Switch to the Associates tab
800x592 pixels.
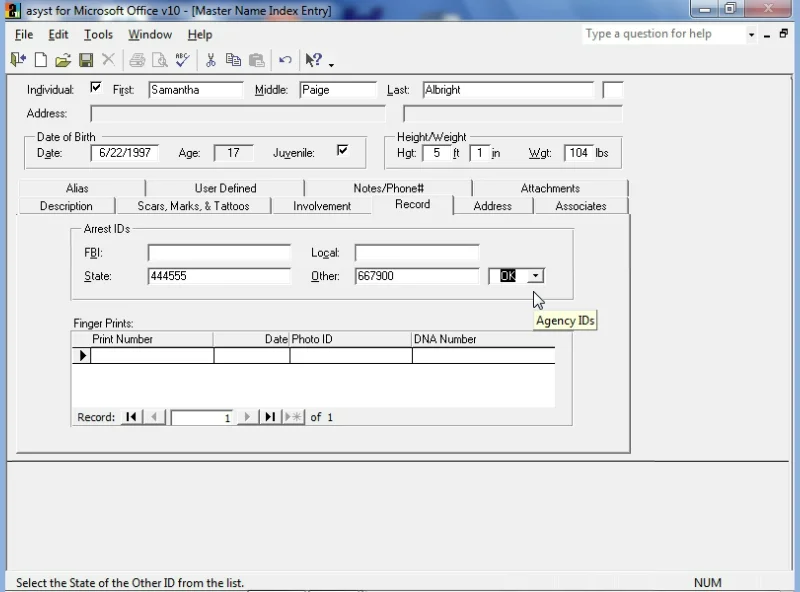[x=581, y=206]
